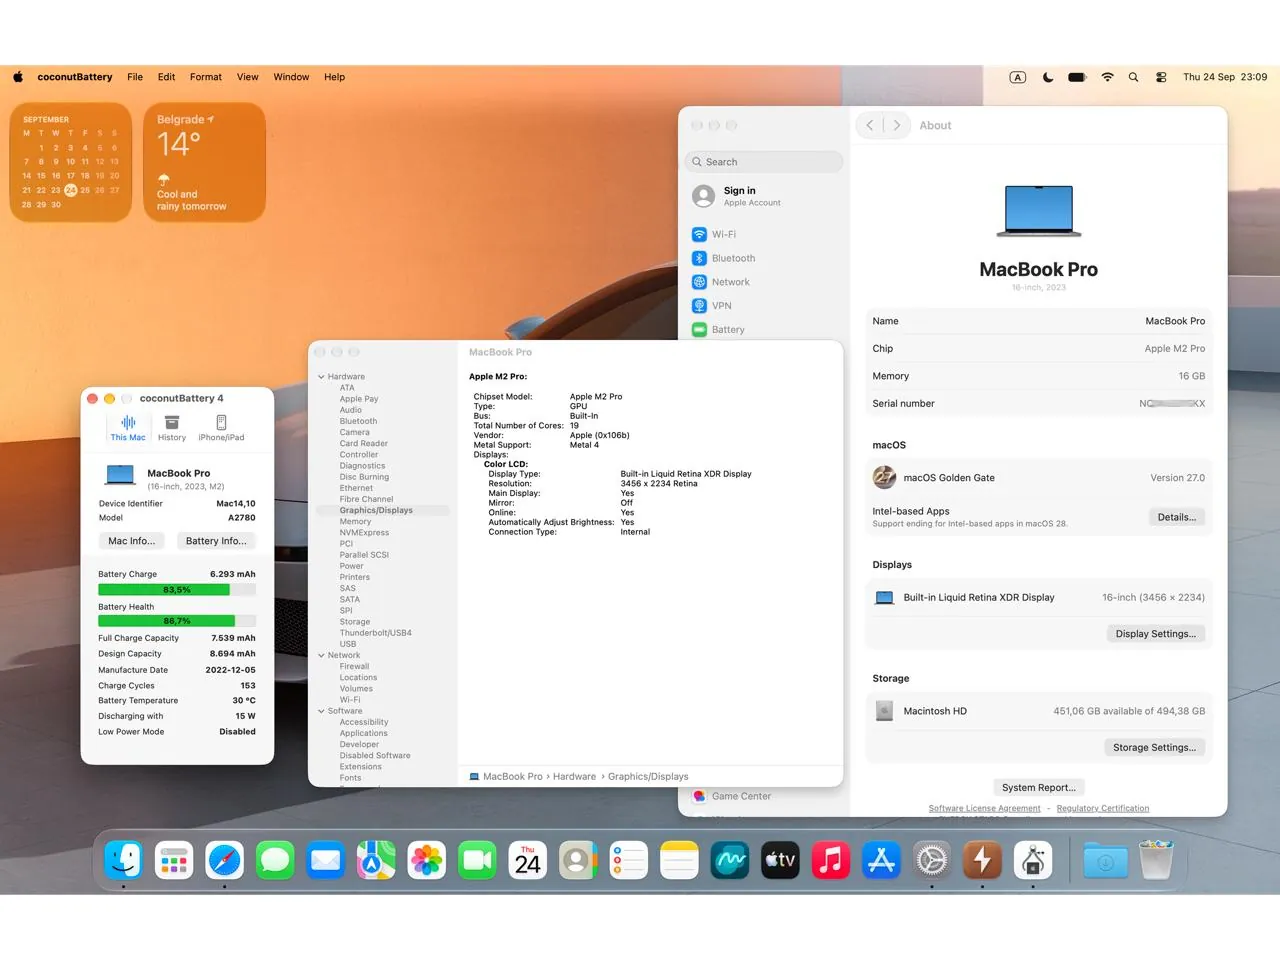The image size is (1280, 960).
Task: Open Mail from the Dock
Action: (326, 860)
